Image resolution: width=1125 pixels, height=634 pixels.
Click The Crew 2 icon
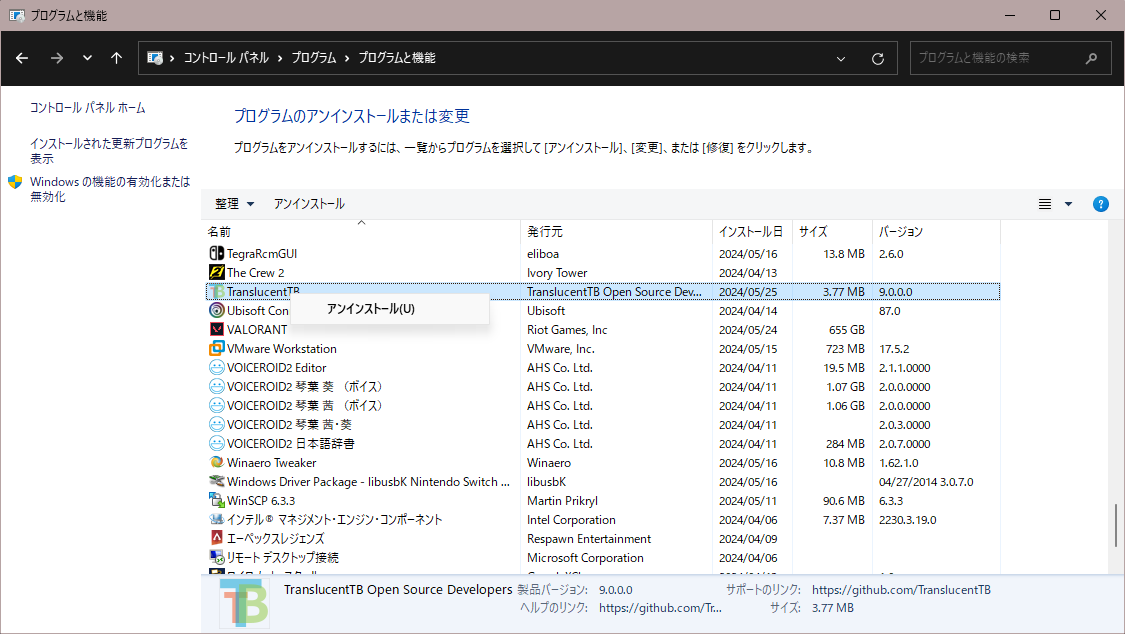(216, 273)
